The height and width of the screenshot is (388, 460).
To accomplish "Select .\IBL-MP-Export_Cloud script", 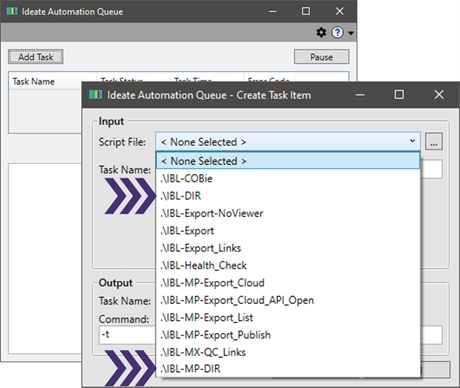I will 288,283.
